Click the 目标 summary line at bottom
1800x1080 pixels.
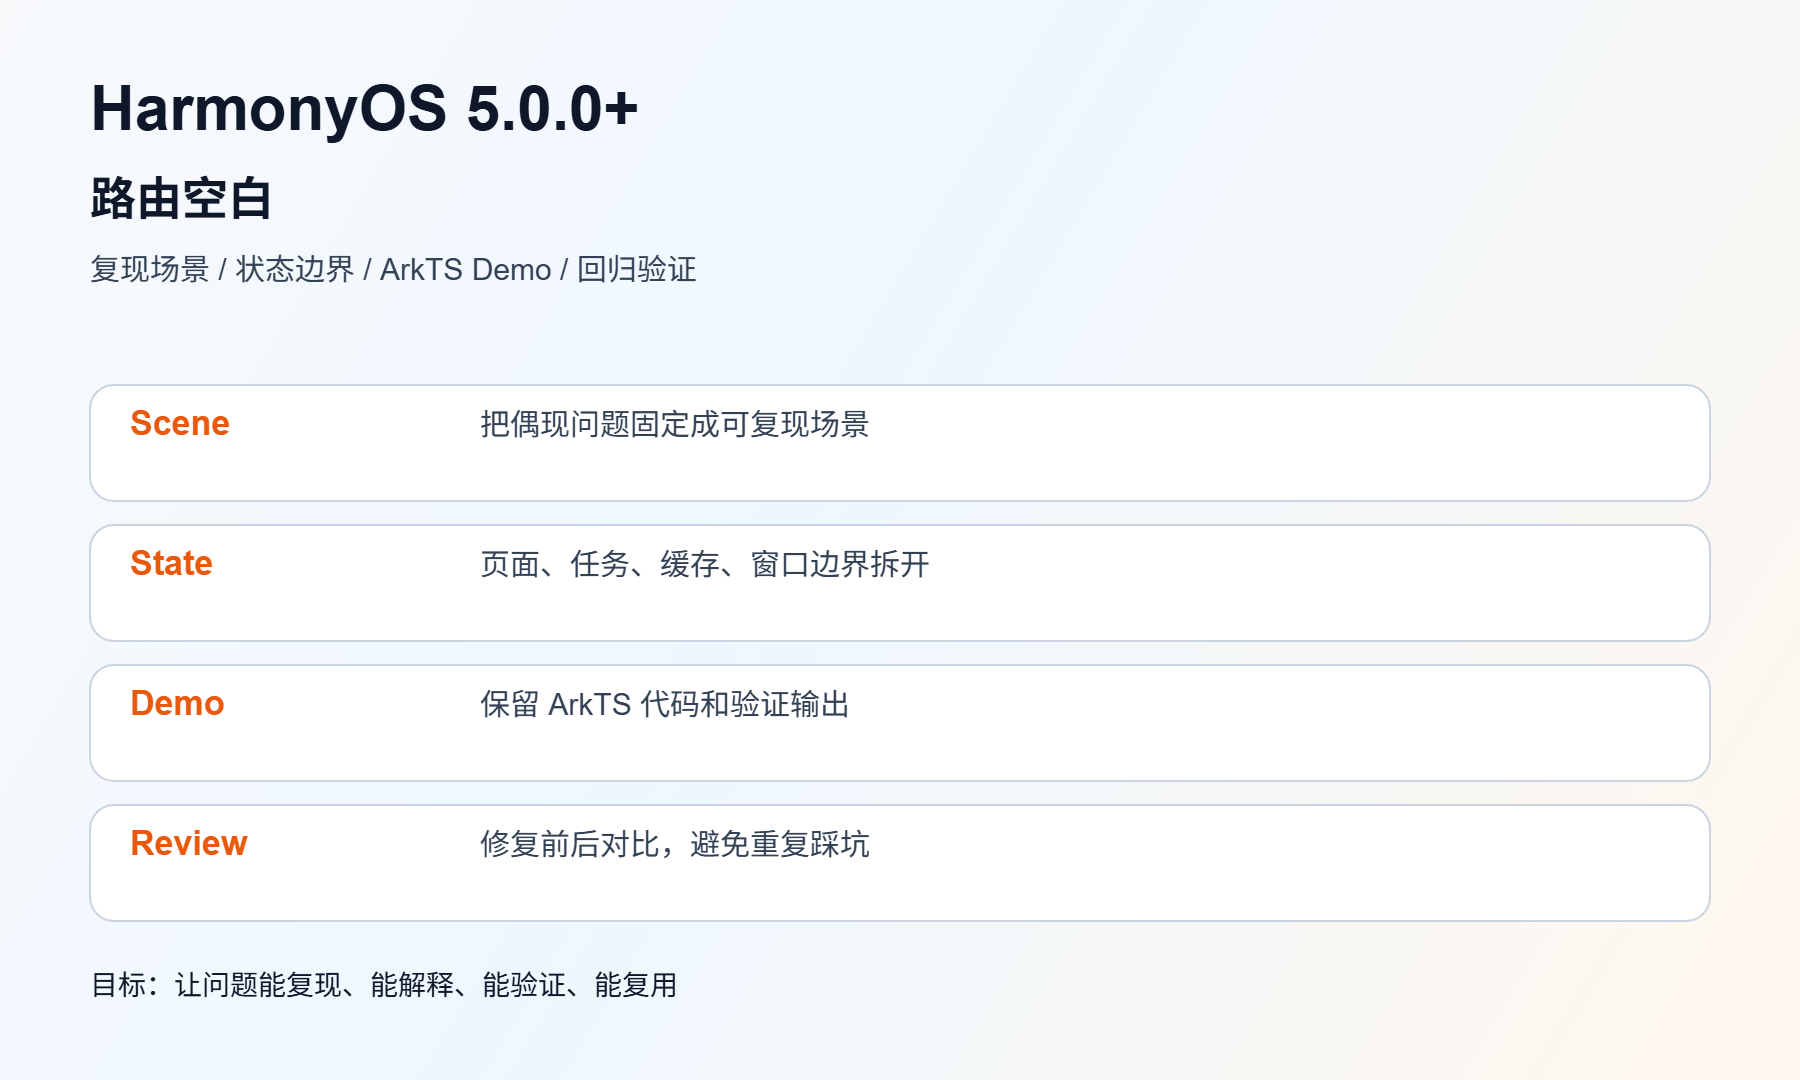click(x=384, y=985)
